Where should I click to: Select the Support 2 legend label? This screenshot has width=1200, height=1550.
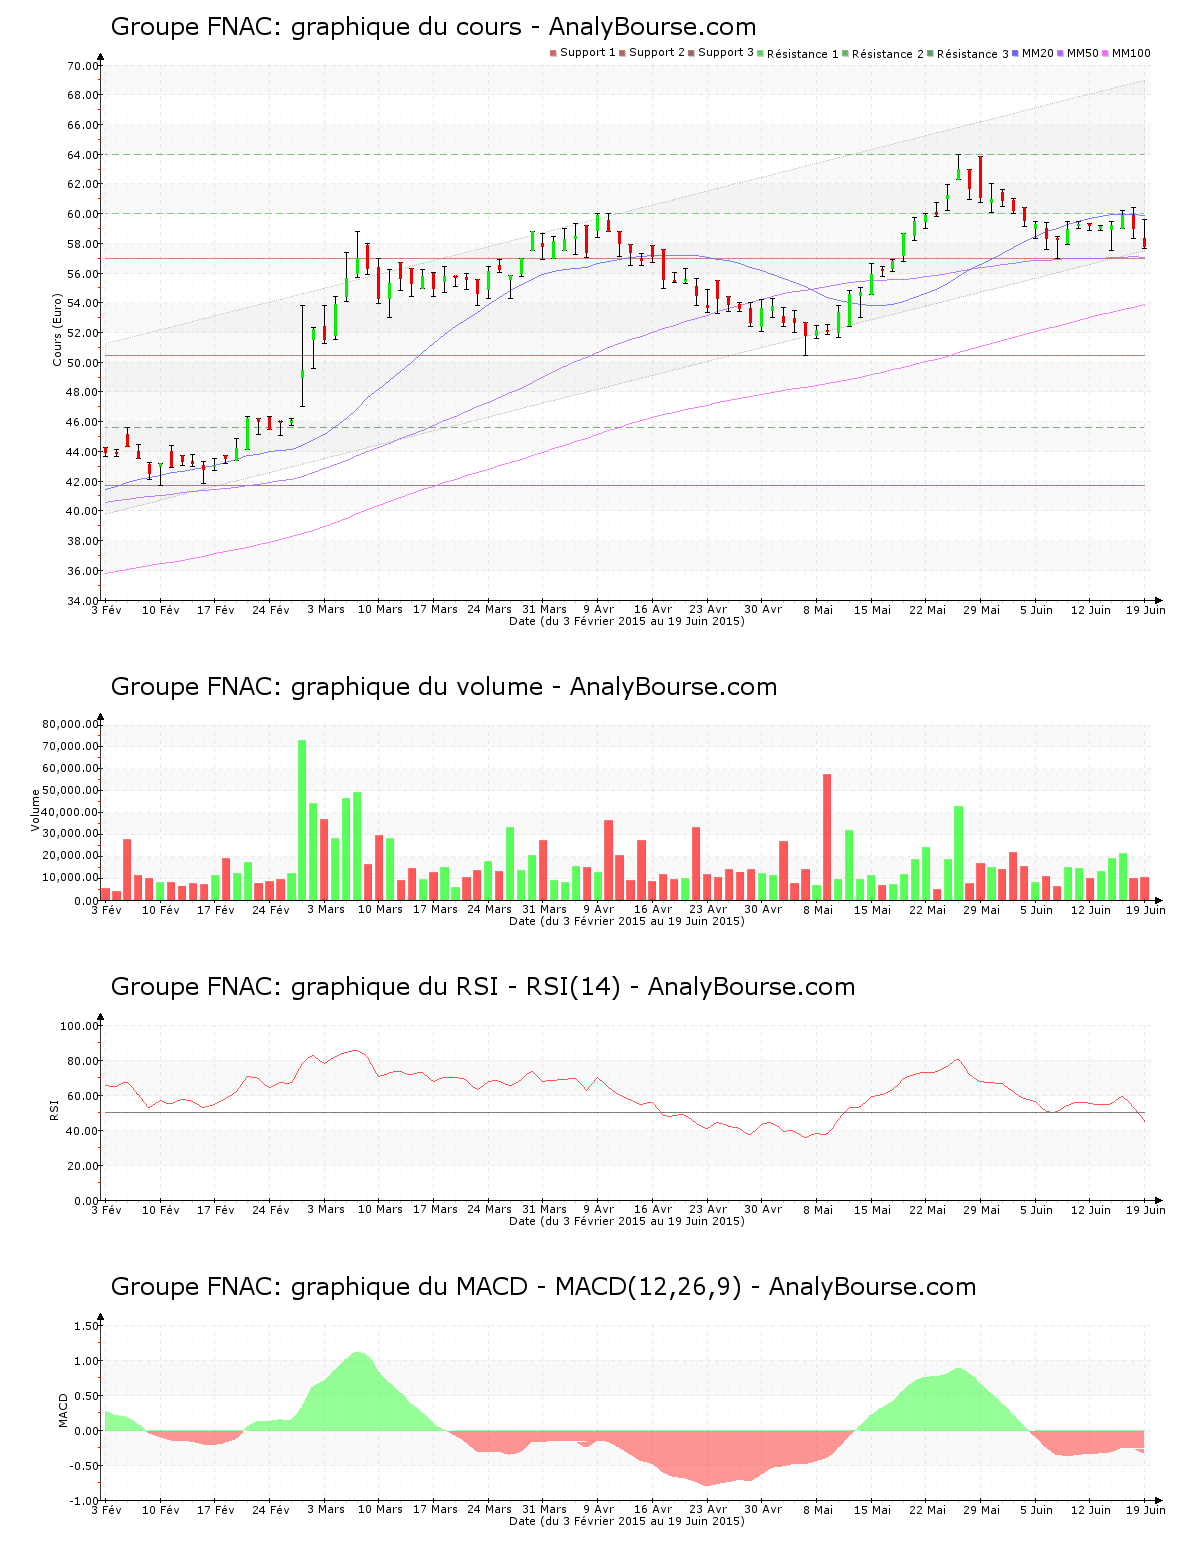[x=657, y=53]
